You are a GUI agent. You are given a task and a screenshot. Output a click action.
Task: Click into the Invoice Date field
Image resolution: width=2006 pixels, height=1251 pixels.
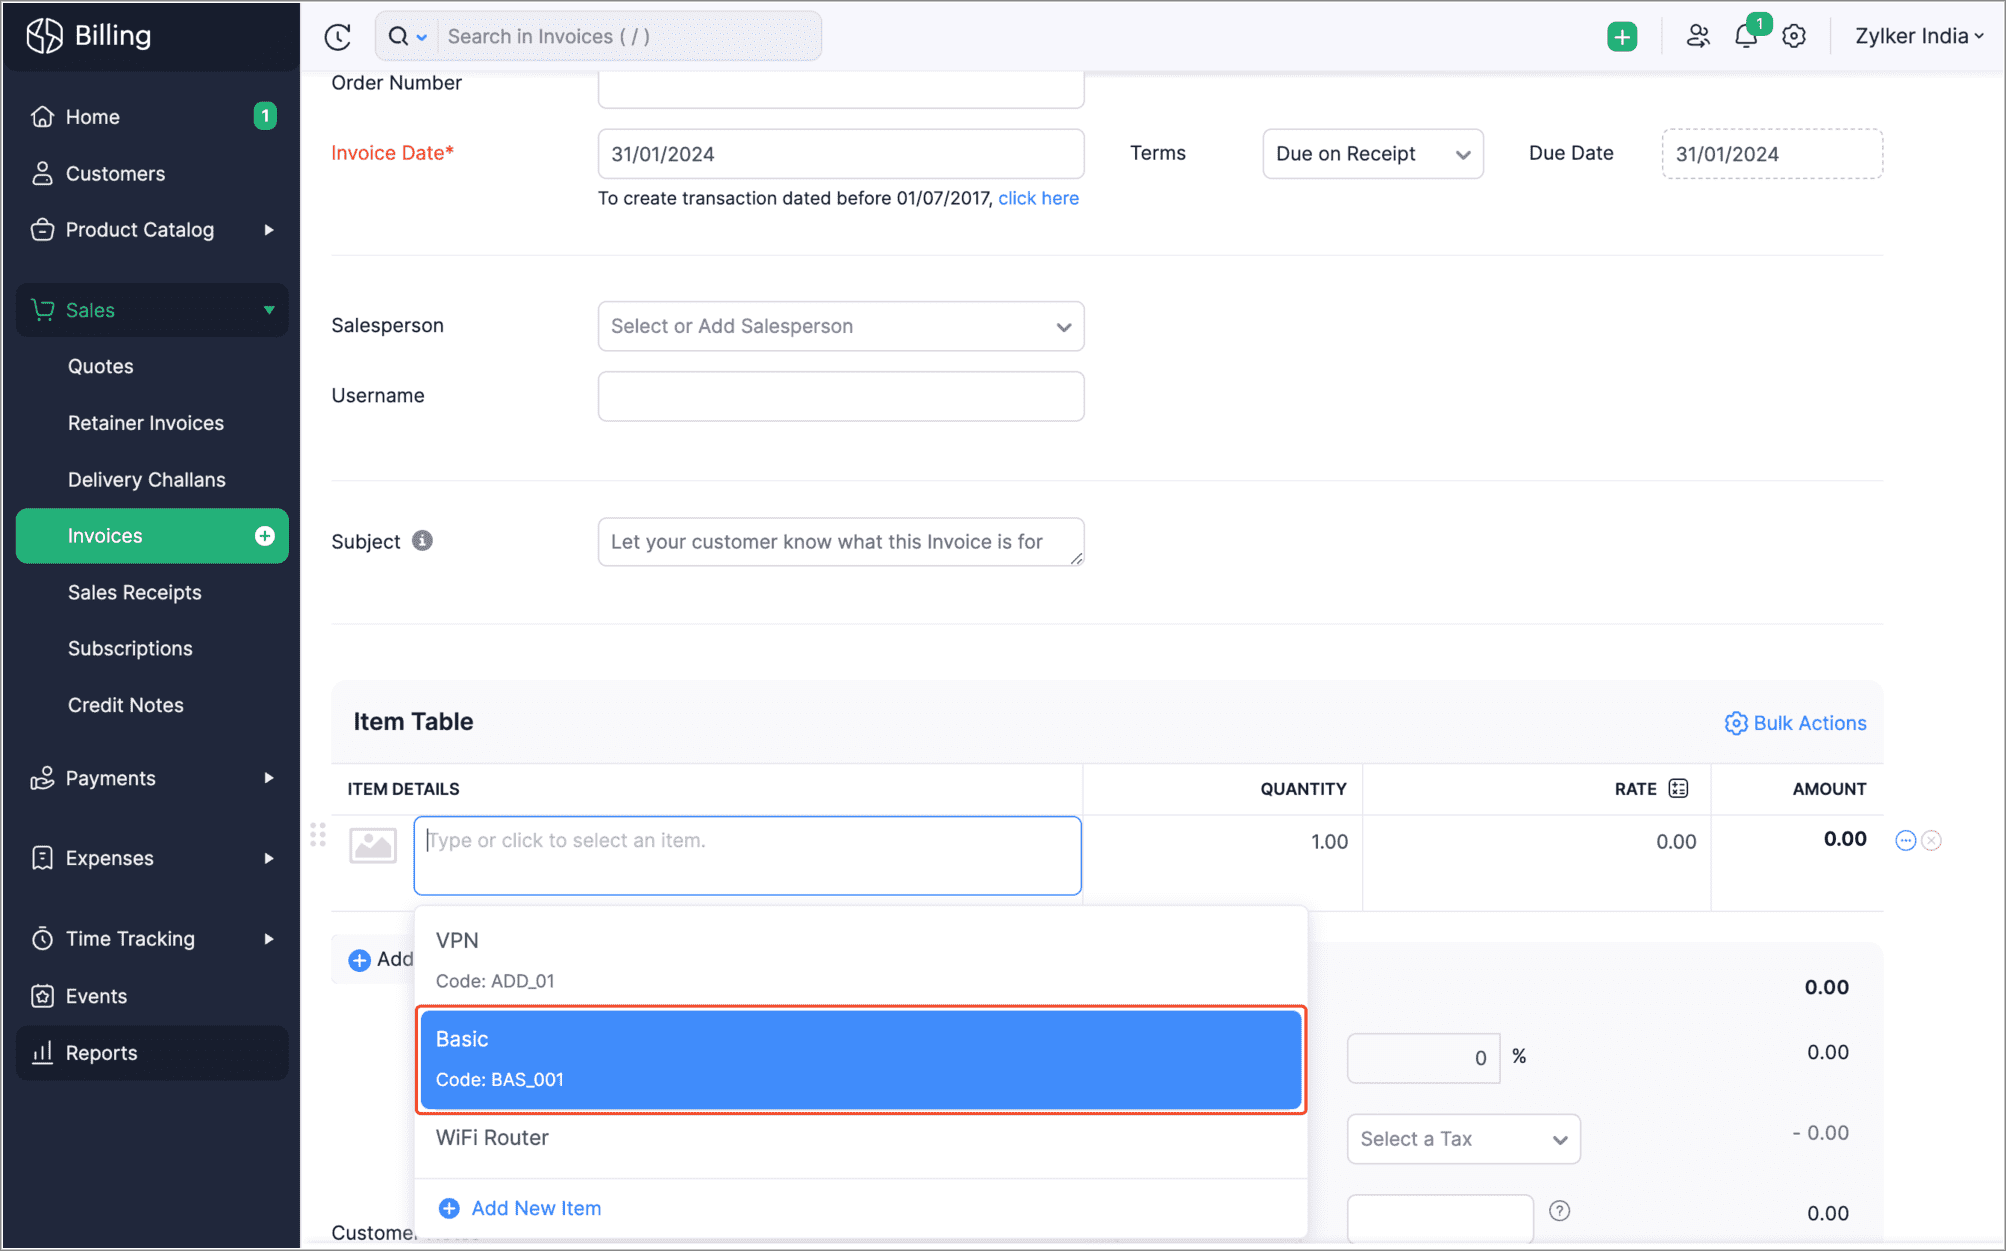point(840,154)
